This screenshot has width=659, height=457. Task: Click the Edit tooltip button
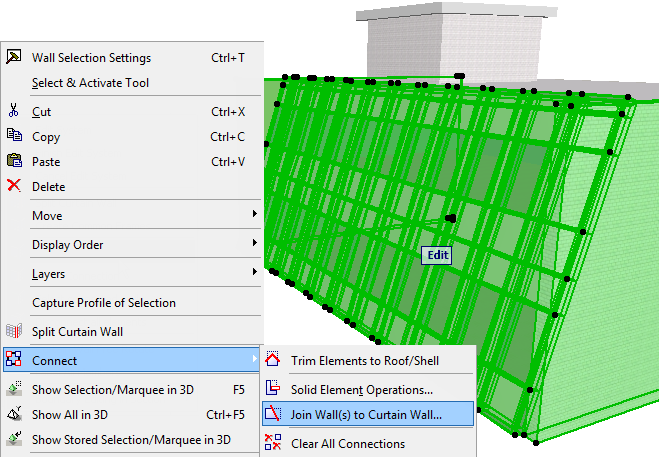[x=437, y=255]
